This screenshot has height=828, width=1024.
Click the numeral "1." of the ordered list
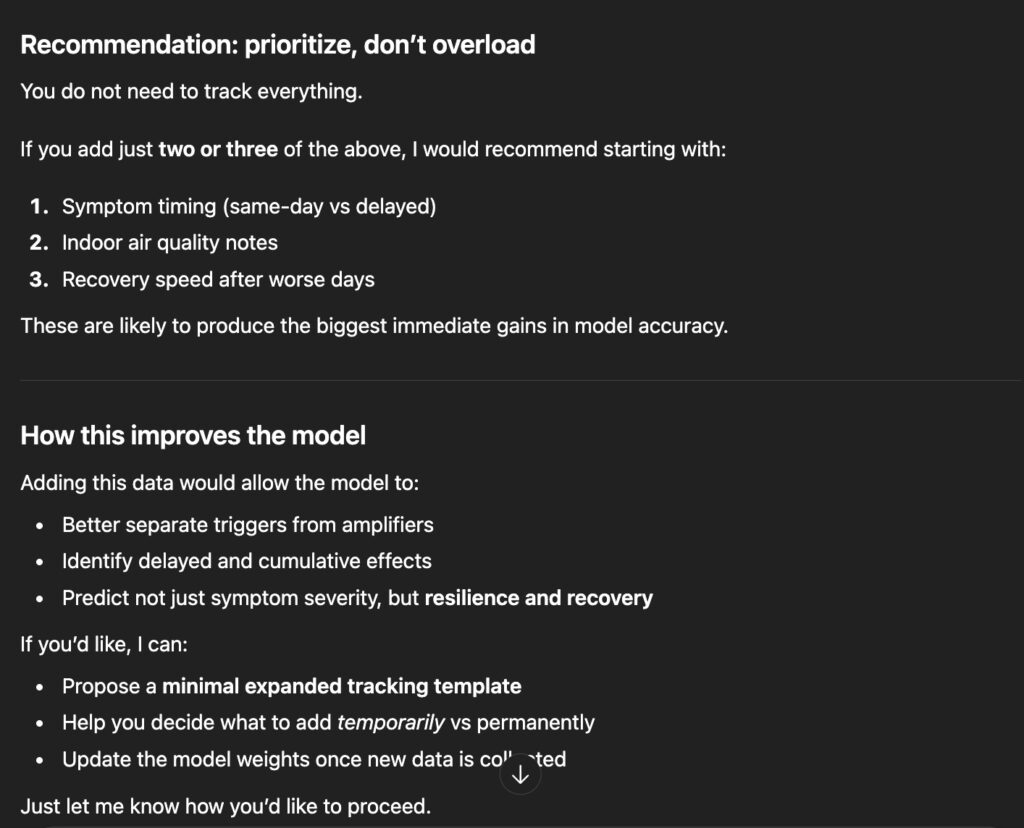39,207
